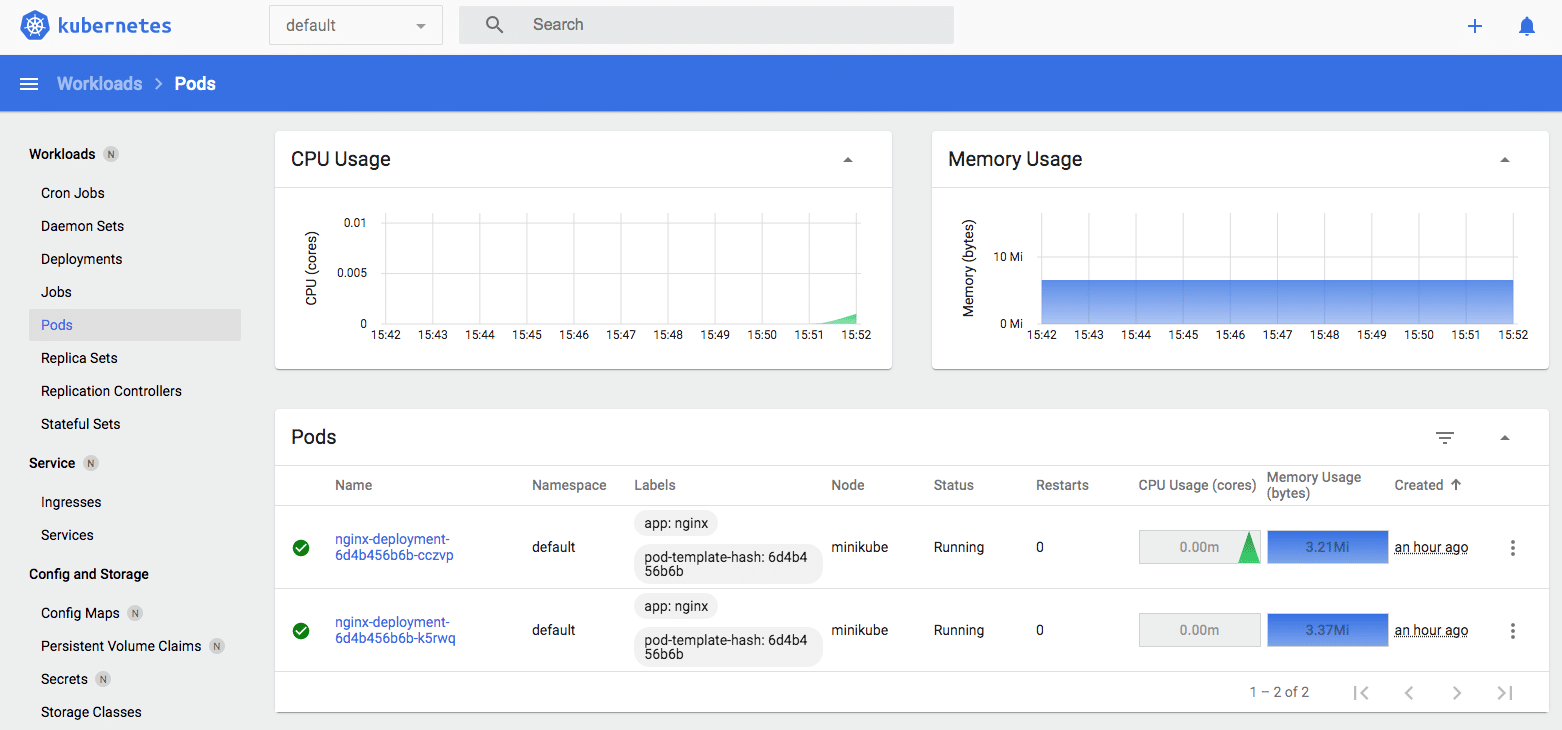Collapse the Pods table panel

(1504, 438)
